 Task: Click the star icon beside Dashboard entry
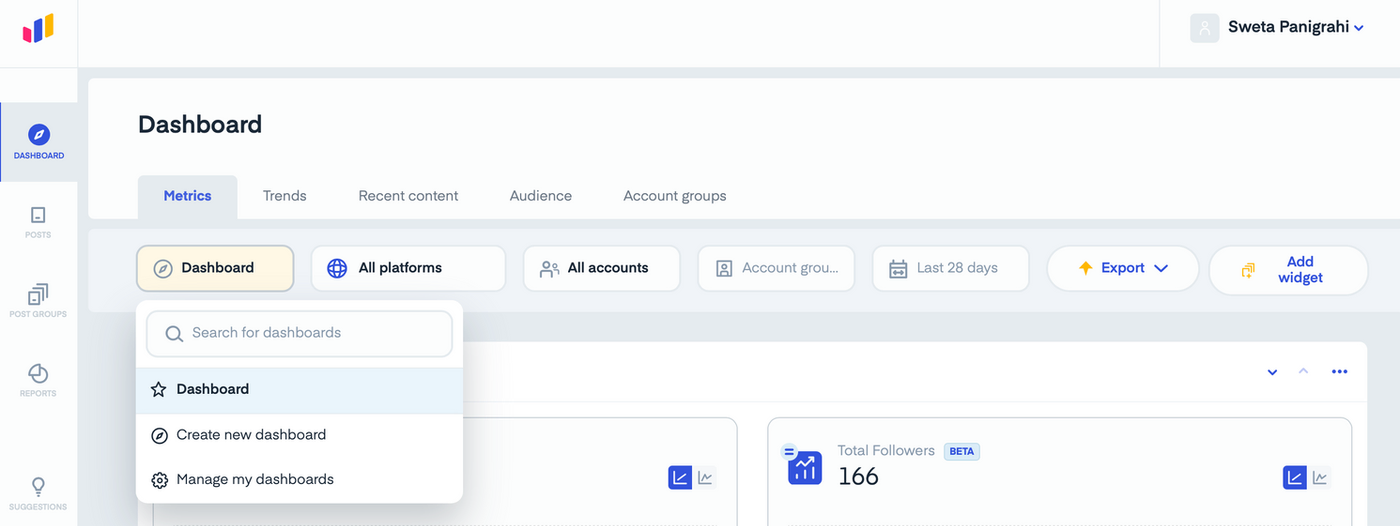159,390
